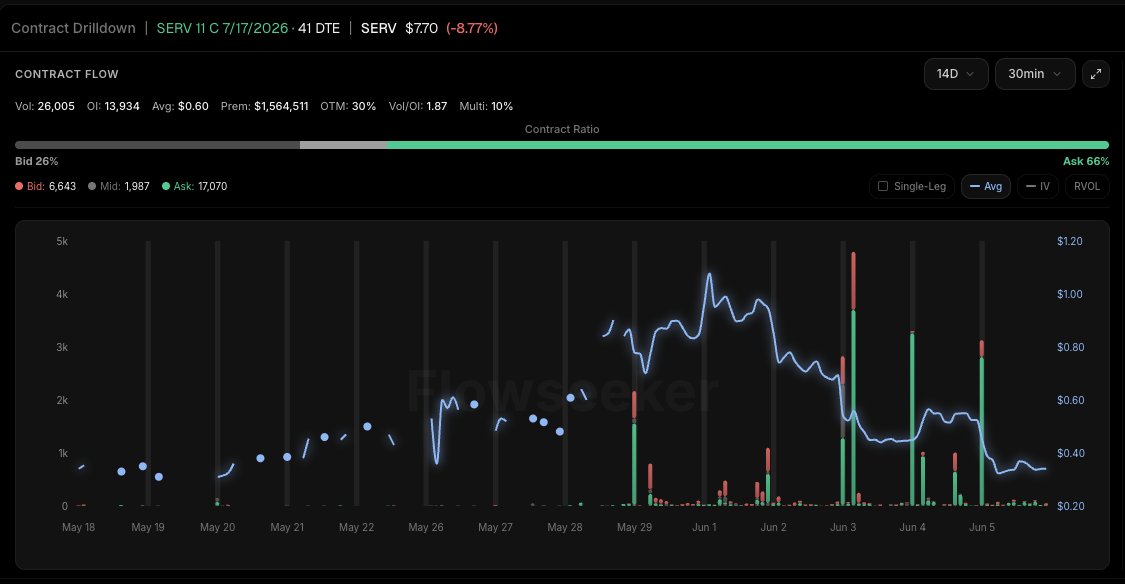Click the Multi: 10% stat
Screen dimensions: 1125x584
[486, 106]
